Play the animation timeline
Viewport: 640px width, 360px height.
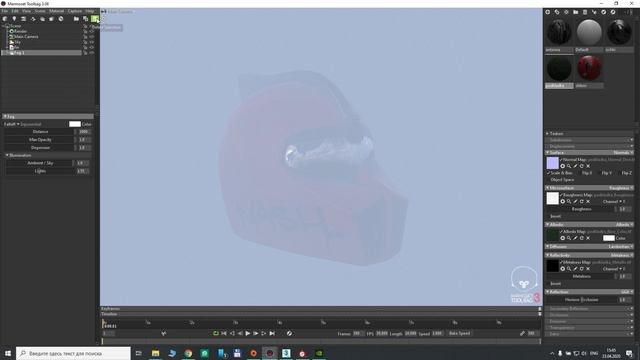[248, 333]
